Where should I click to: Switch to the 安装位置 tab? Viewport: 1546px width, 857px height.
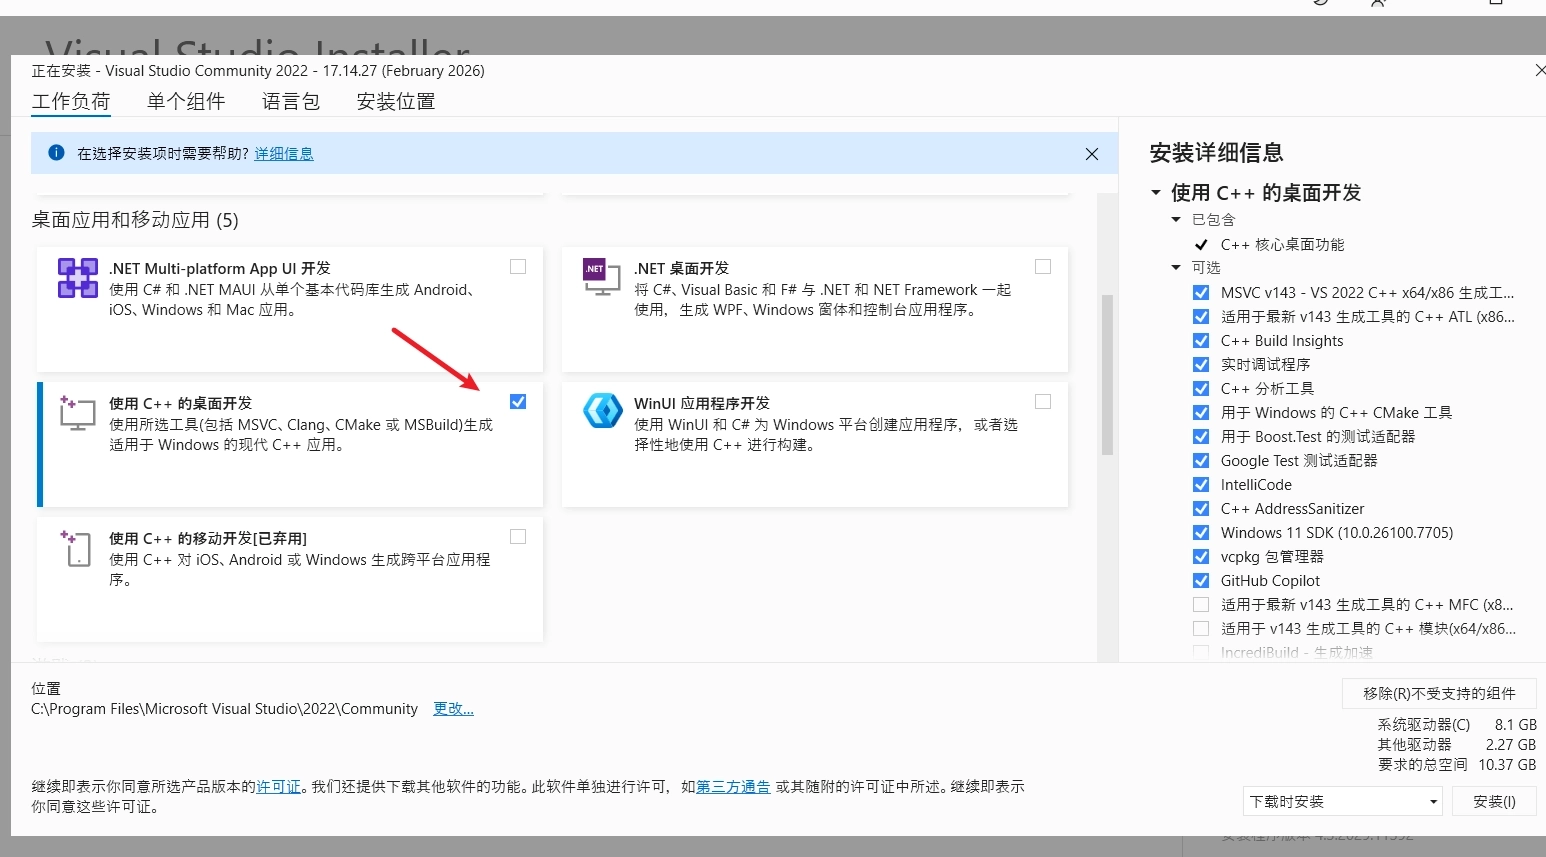[x=396, y=101]
